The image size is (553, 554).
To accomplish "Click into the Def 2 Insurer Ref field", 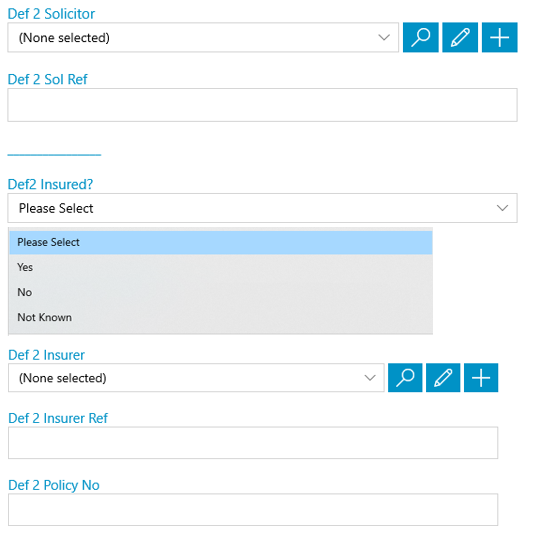I will tap(253, 443).
